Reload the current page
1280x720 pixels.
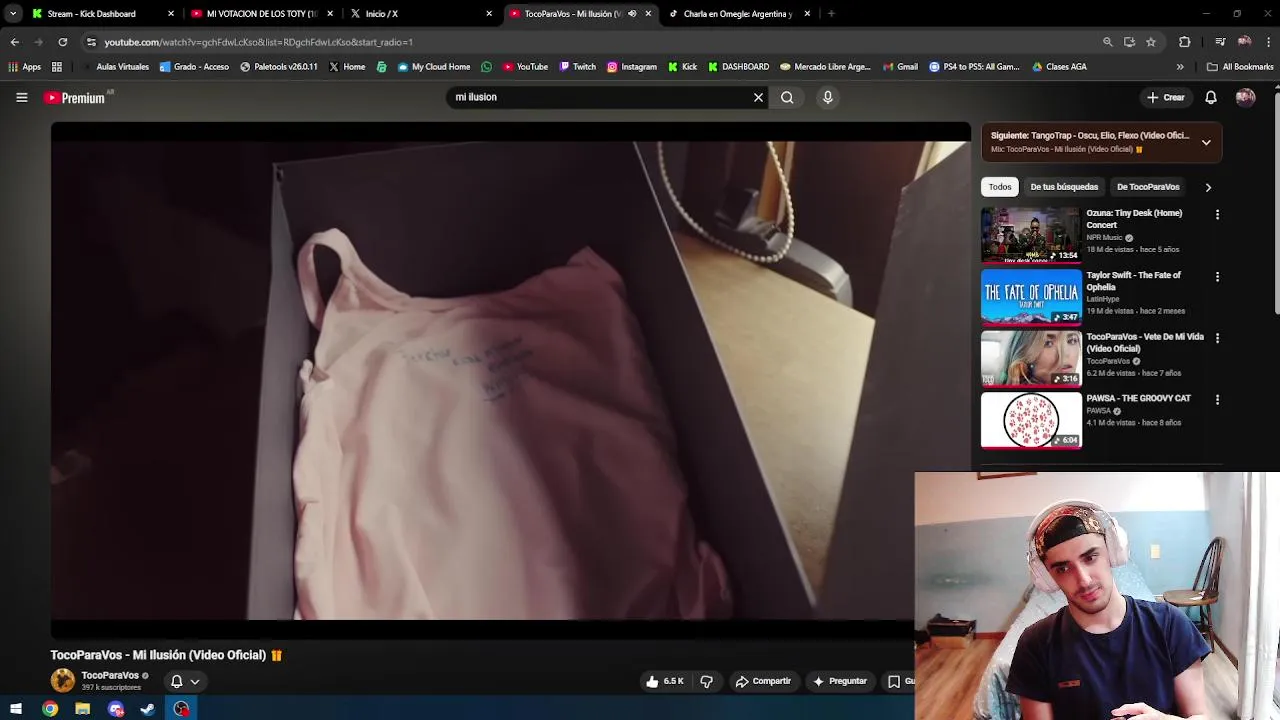pos(62,42)
